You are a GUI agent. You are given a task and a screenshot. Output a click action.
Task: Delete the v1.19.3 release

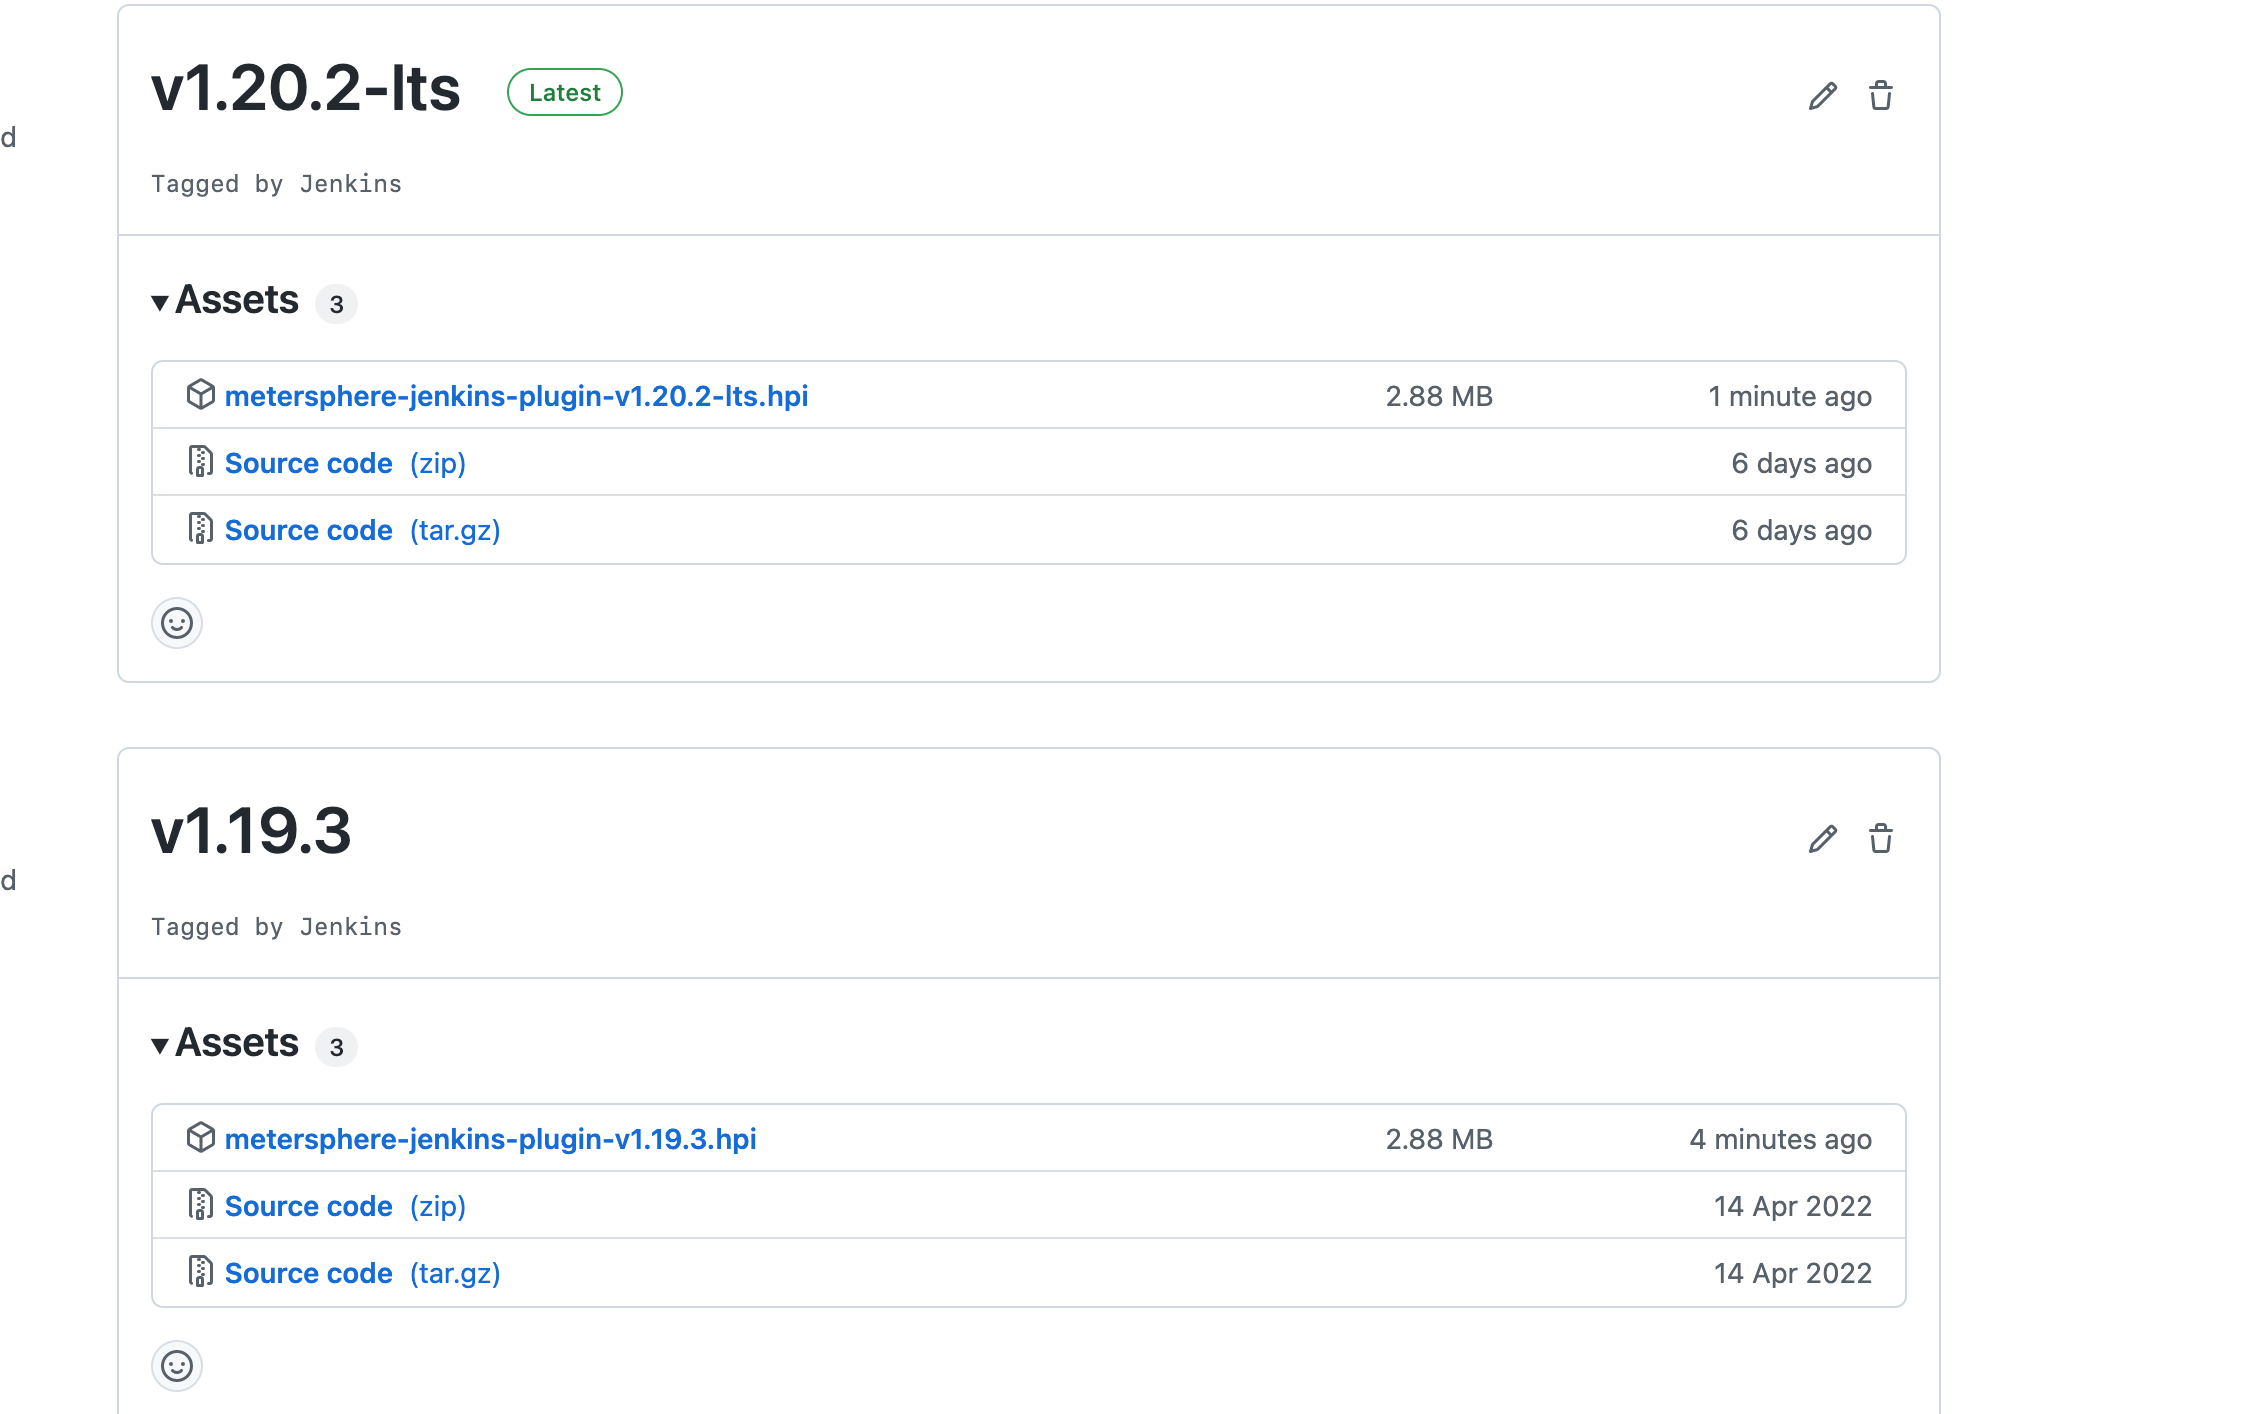(1881, 838)
